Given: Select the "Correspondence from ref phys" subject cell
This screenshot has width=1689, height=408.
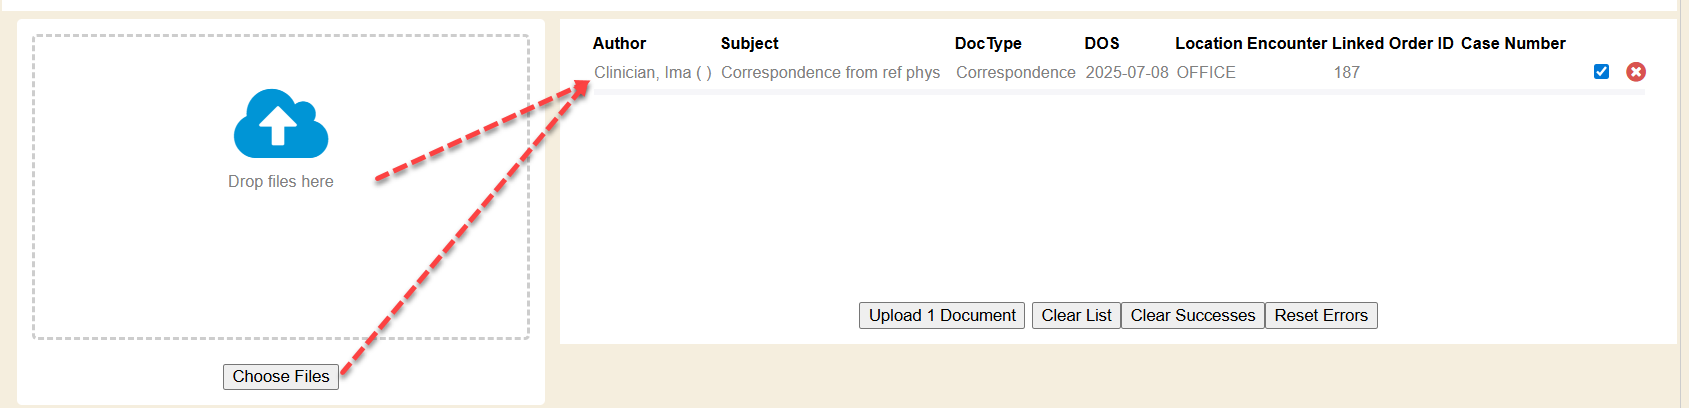Looking at the screenshot, I should click(830, 73).
